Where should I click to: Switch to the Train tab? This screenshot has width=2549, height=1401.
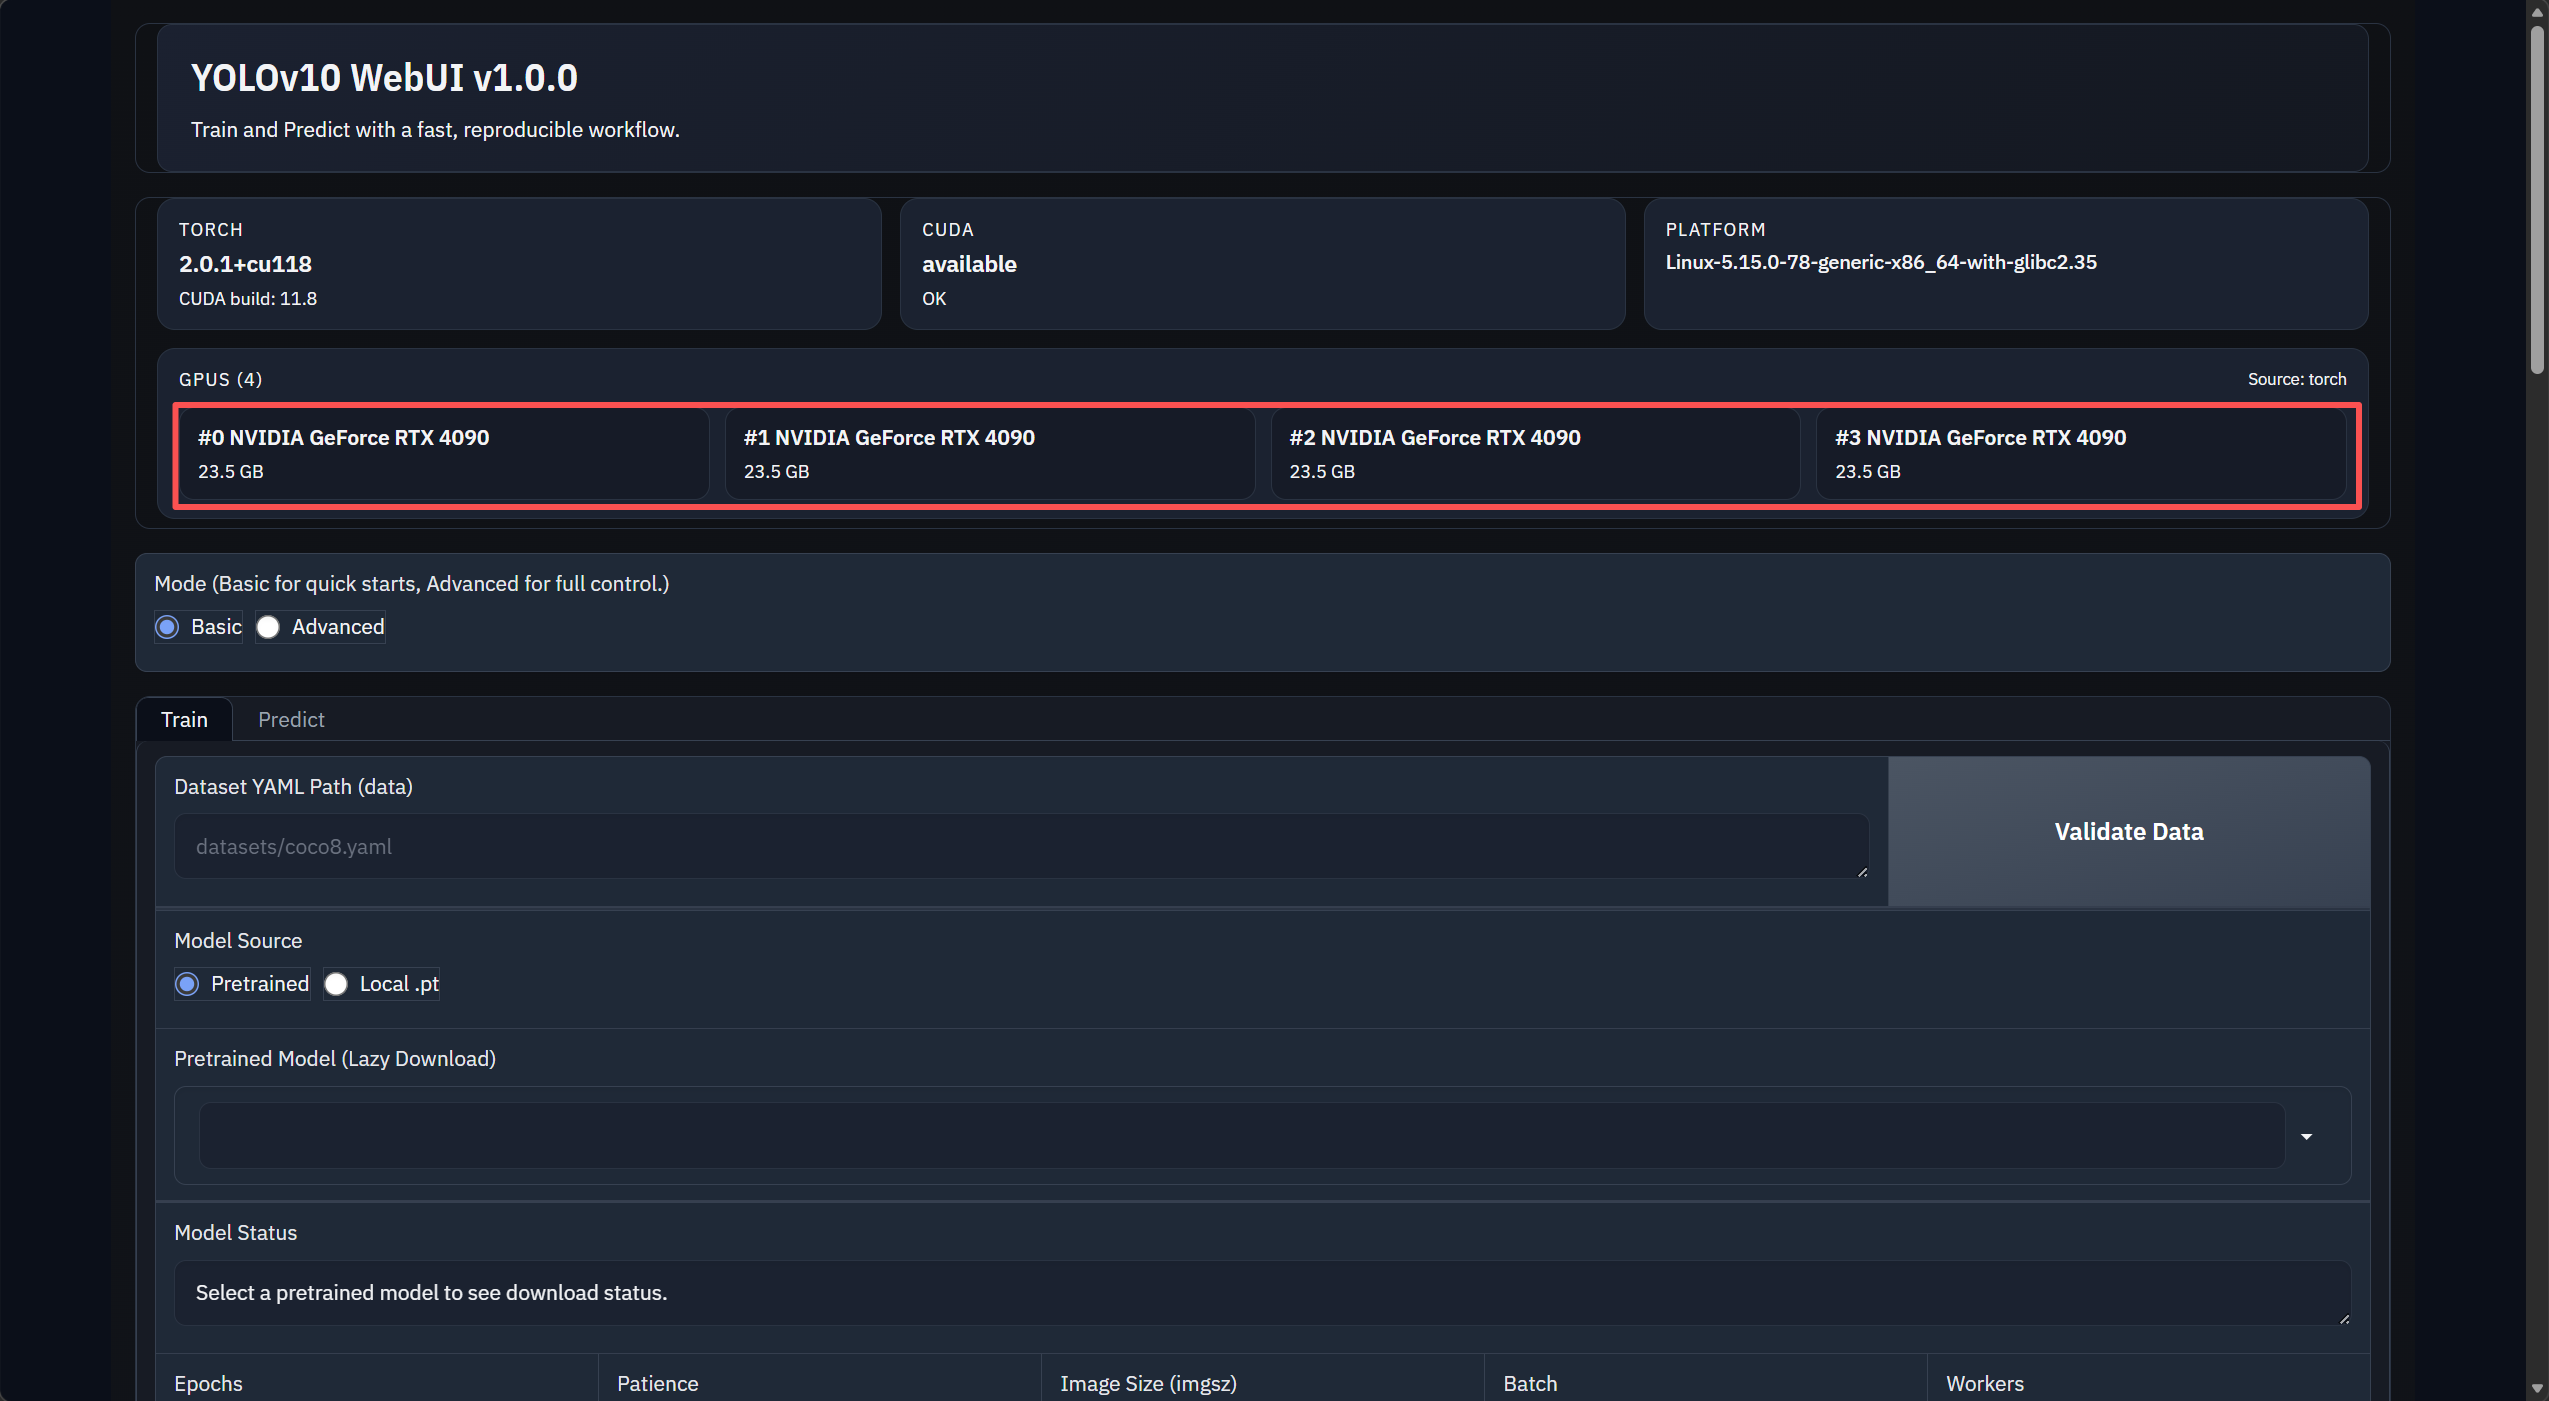[x=184, y=720]
